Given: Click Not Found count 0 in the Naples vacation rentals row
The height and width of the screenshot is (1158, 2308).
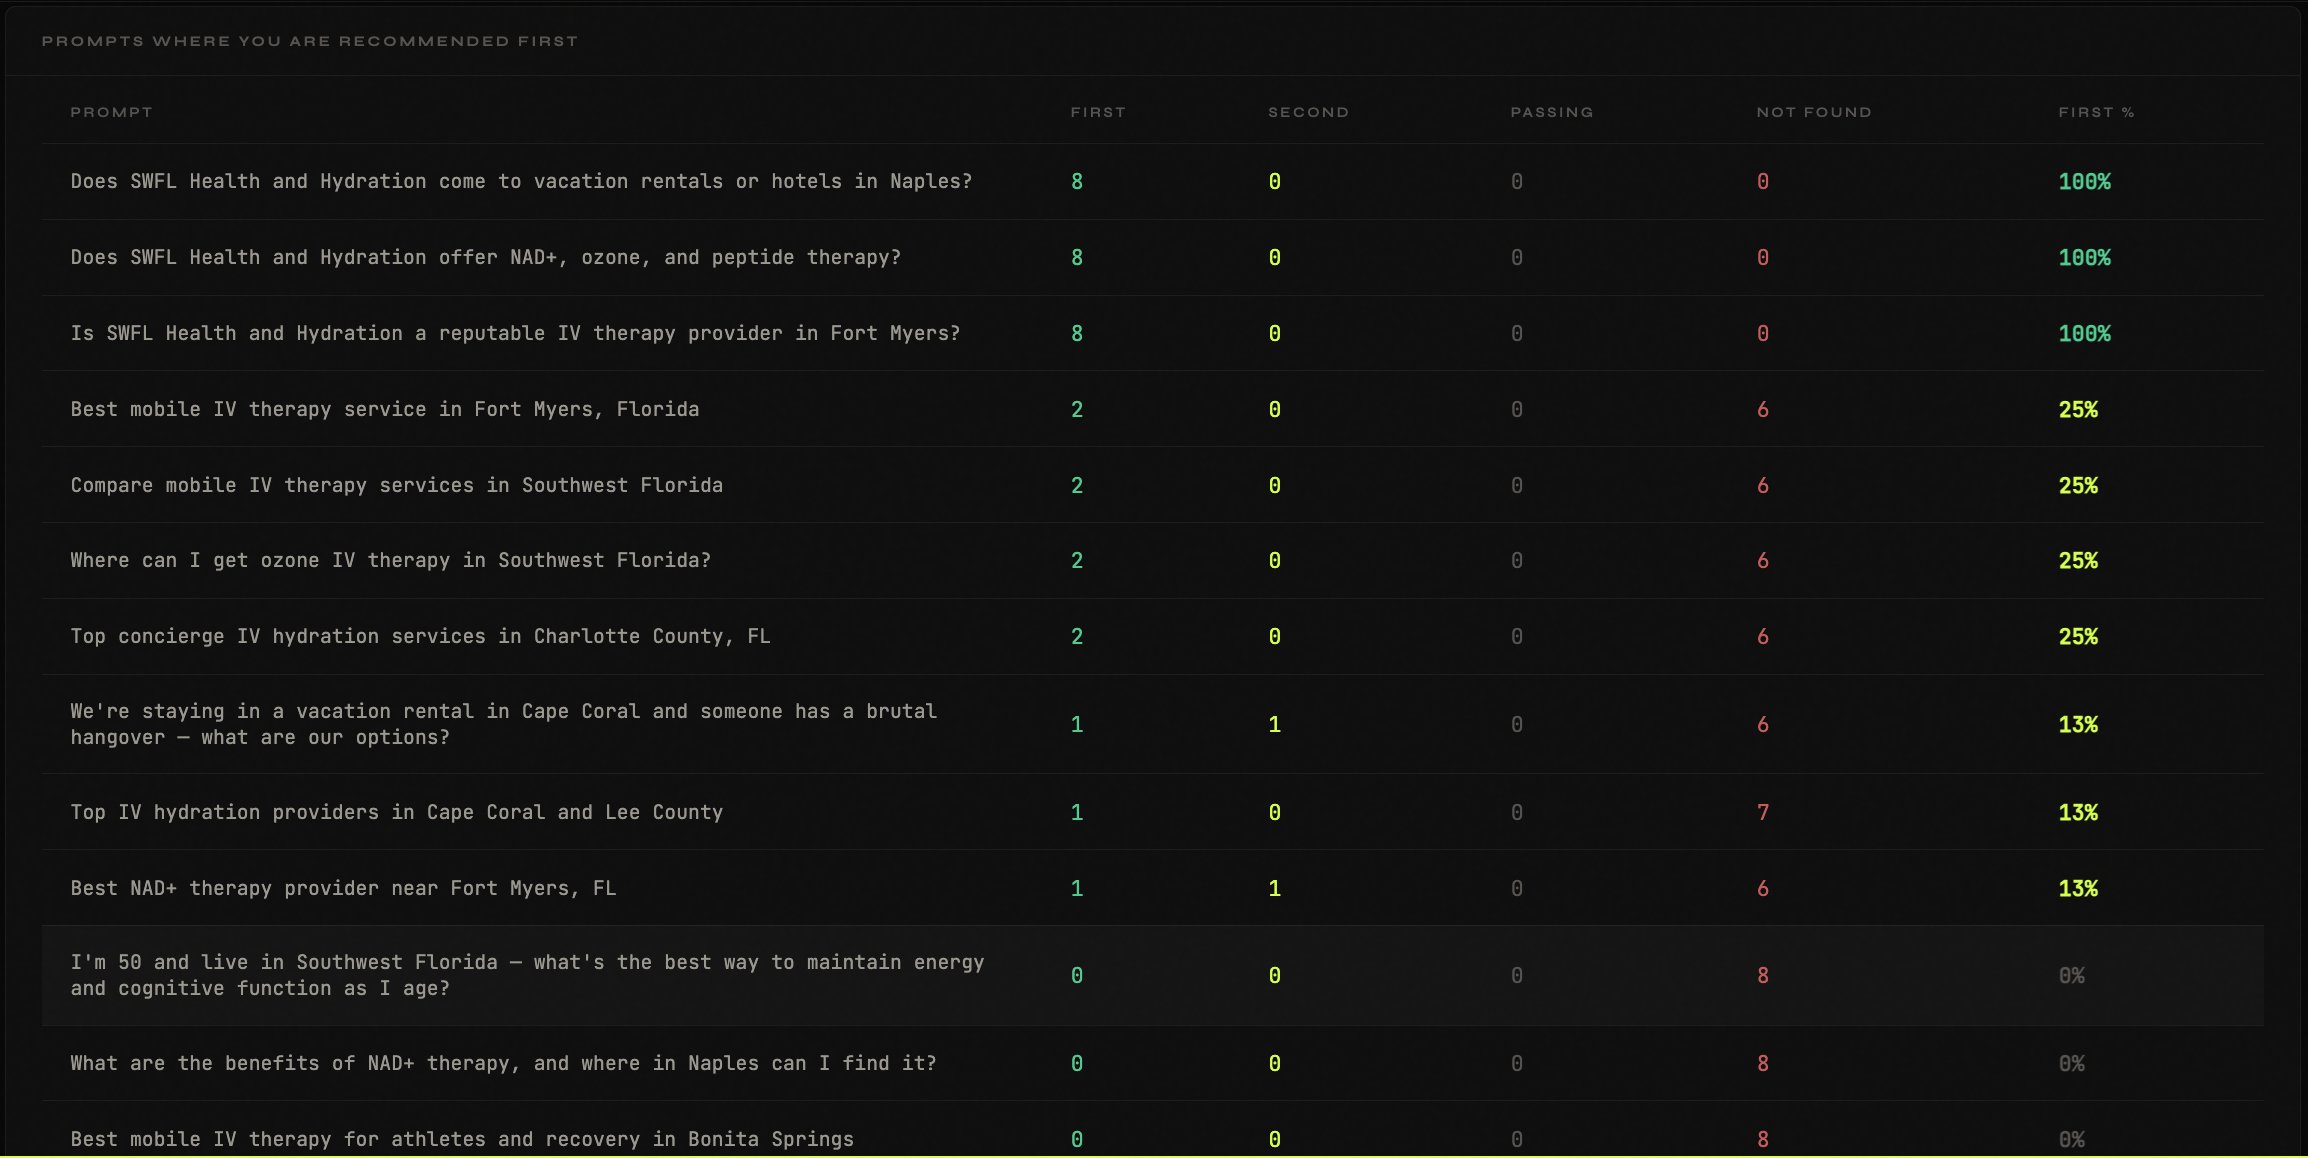Looking at the screenshot, I should [1763, 181].
